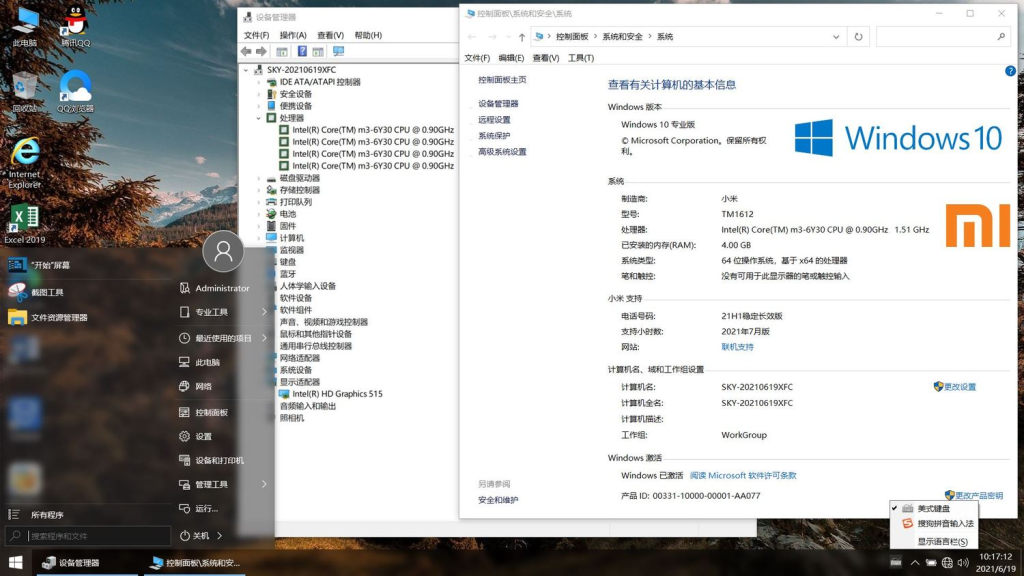The image size is (1024, 576).
Task: Click the Windows Start button
Action: [x=16, y=562]
